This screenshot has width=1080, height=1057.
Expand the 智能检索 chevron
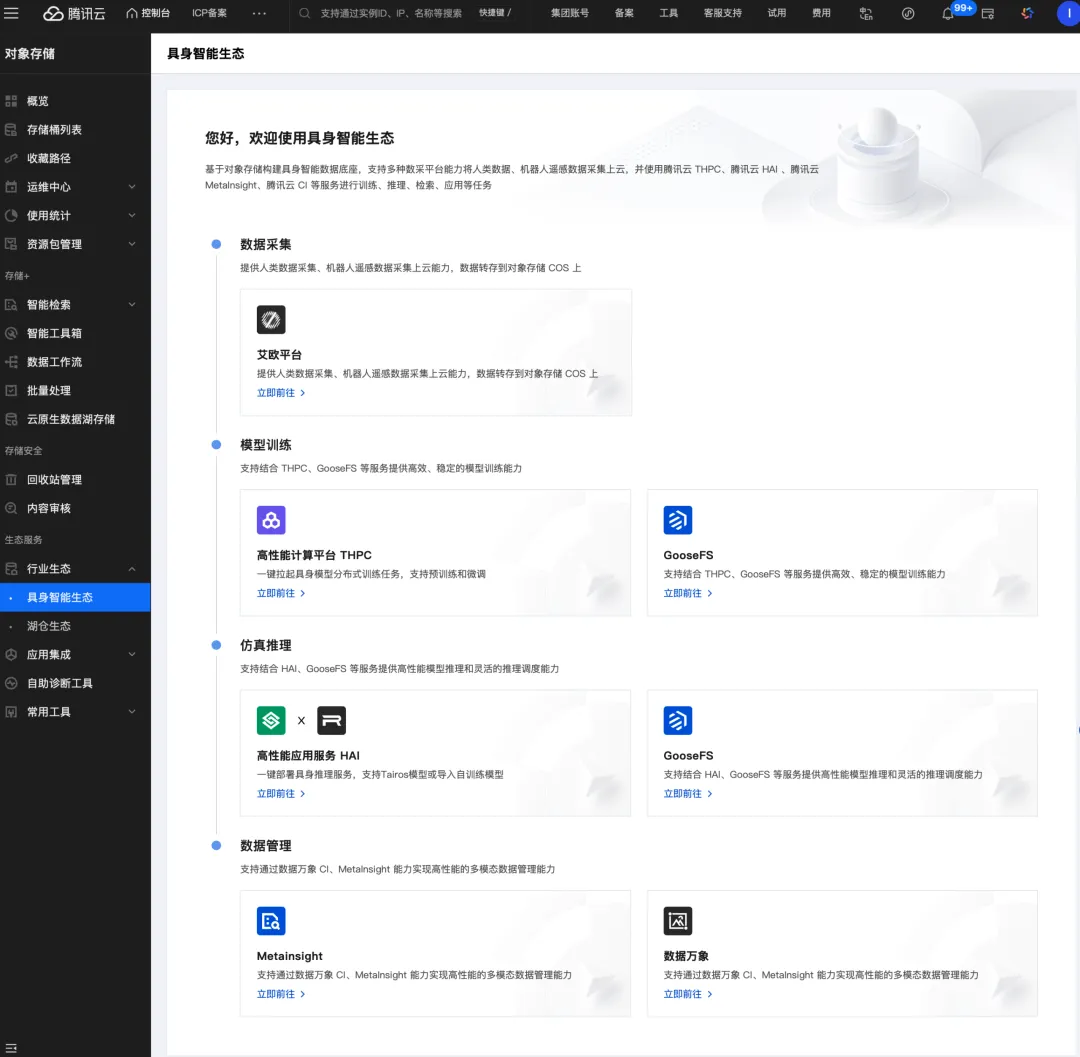132,304
